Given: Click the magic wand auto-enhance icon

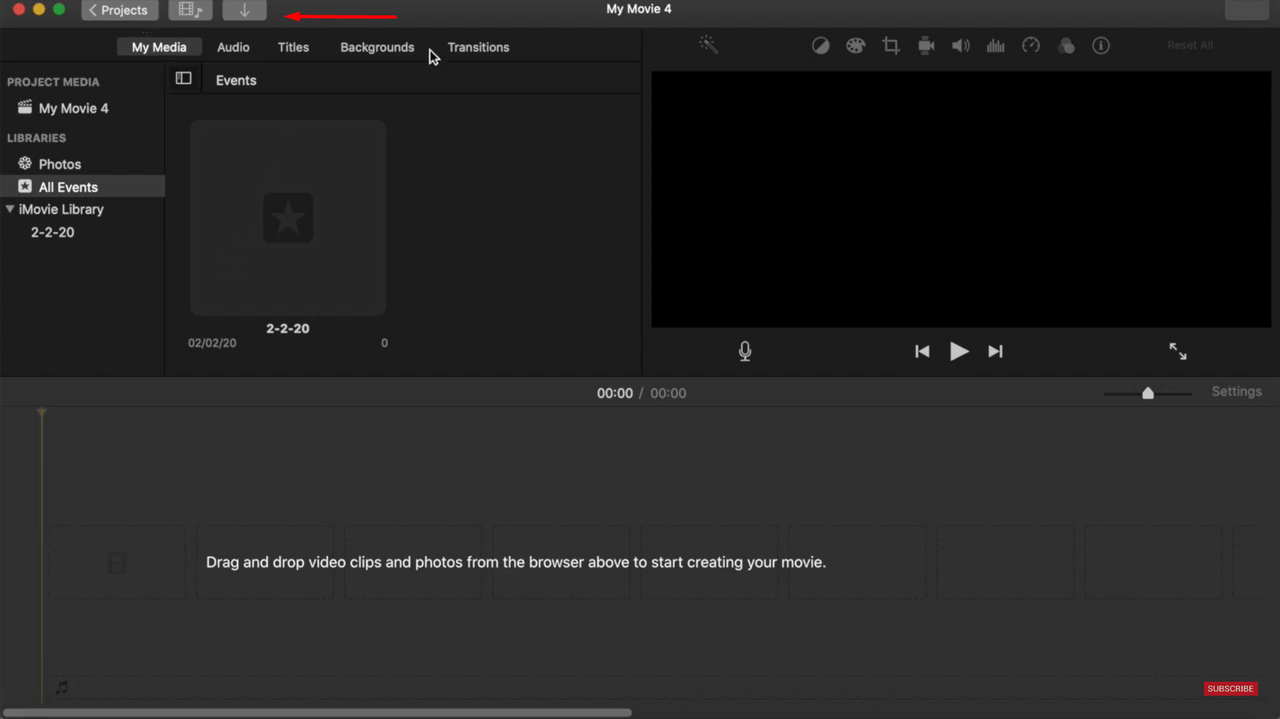Looking at the screenshot, I should tap(708, 45).
